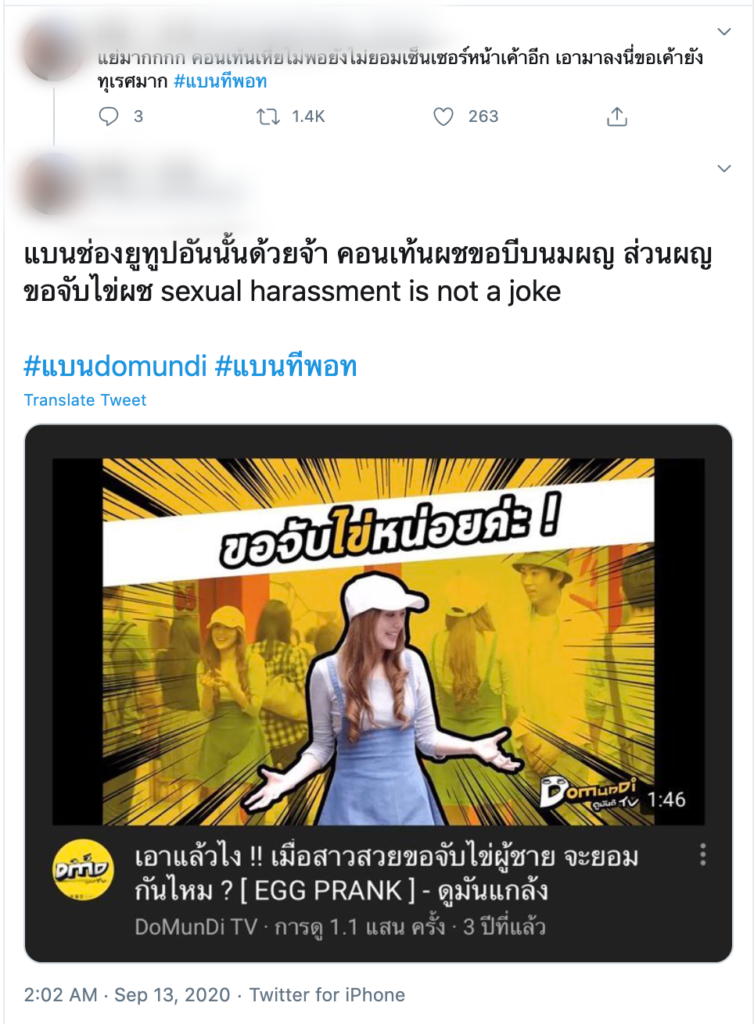Click the DoMunDi TV channel name

click(196, 927)
